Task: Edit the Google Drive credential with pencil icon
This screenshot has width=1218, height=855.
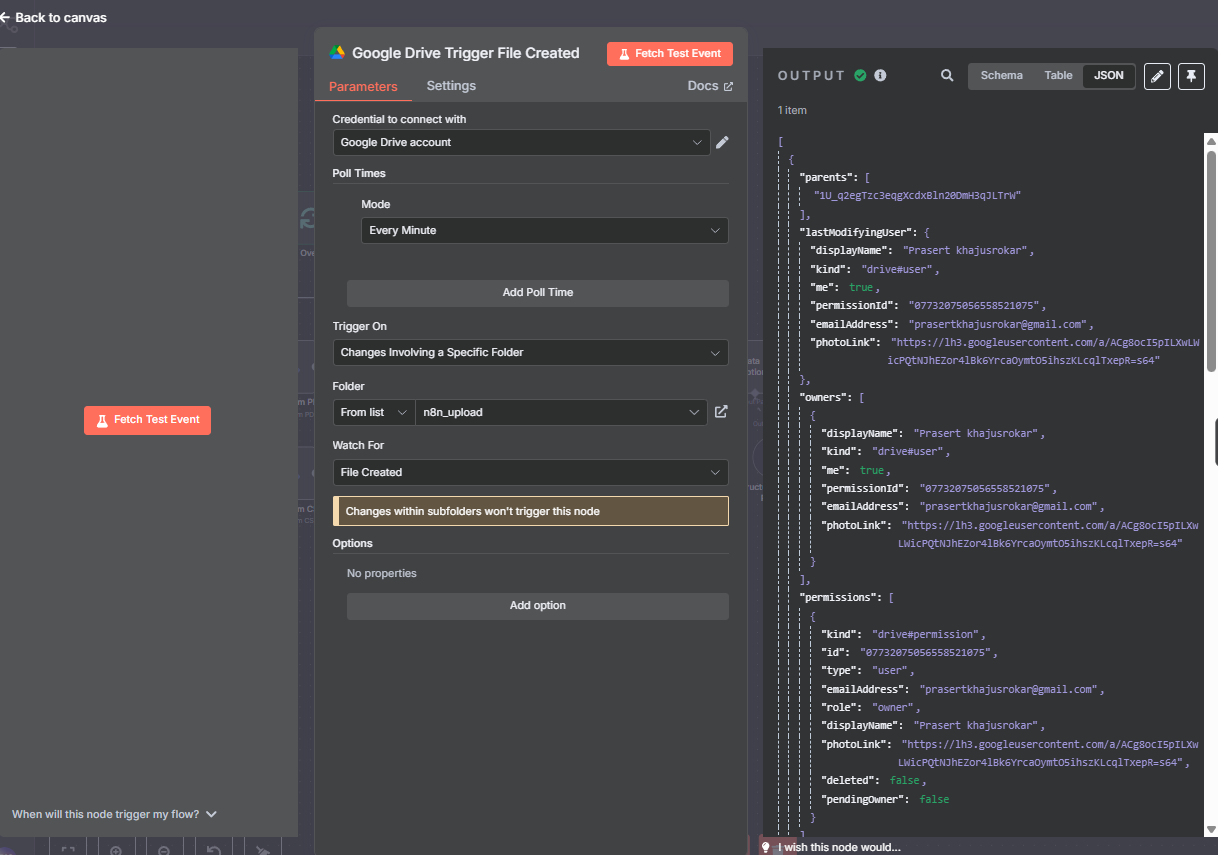Action: point(722,143)
